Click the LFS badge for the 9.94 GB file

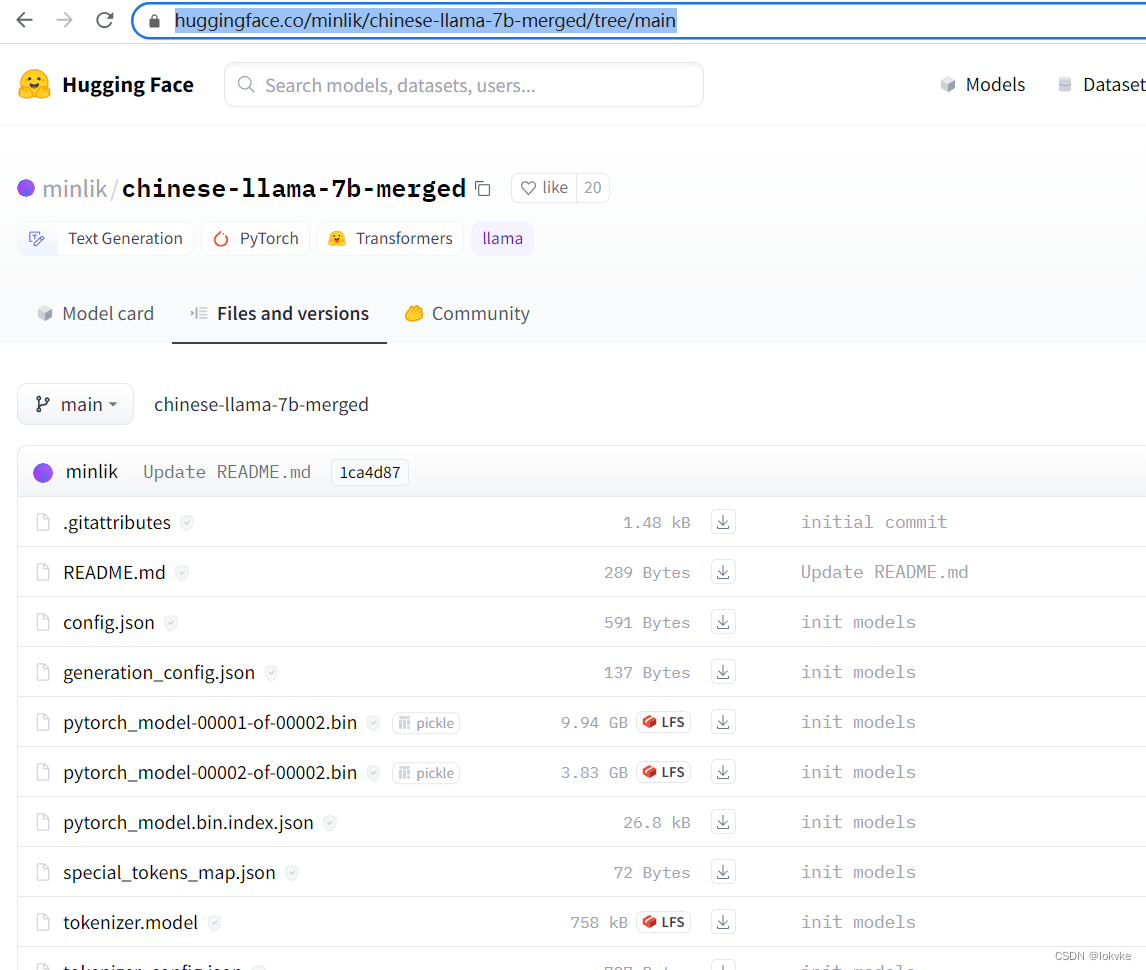click(664, 722)
